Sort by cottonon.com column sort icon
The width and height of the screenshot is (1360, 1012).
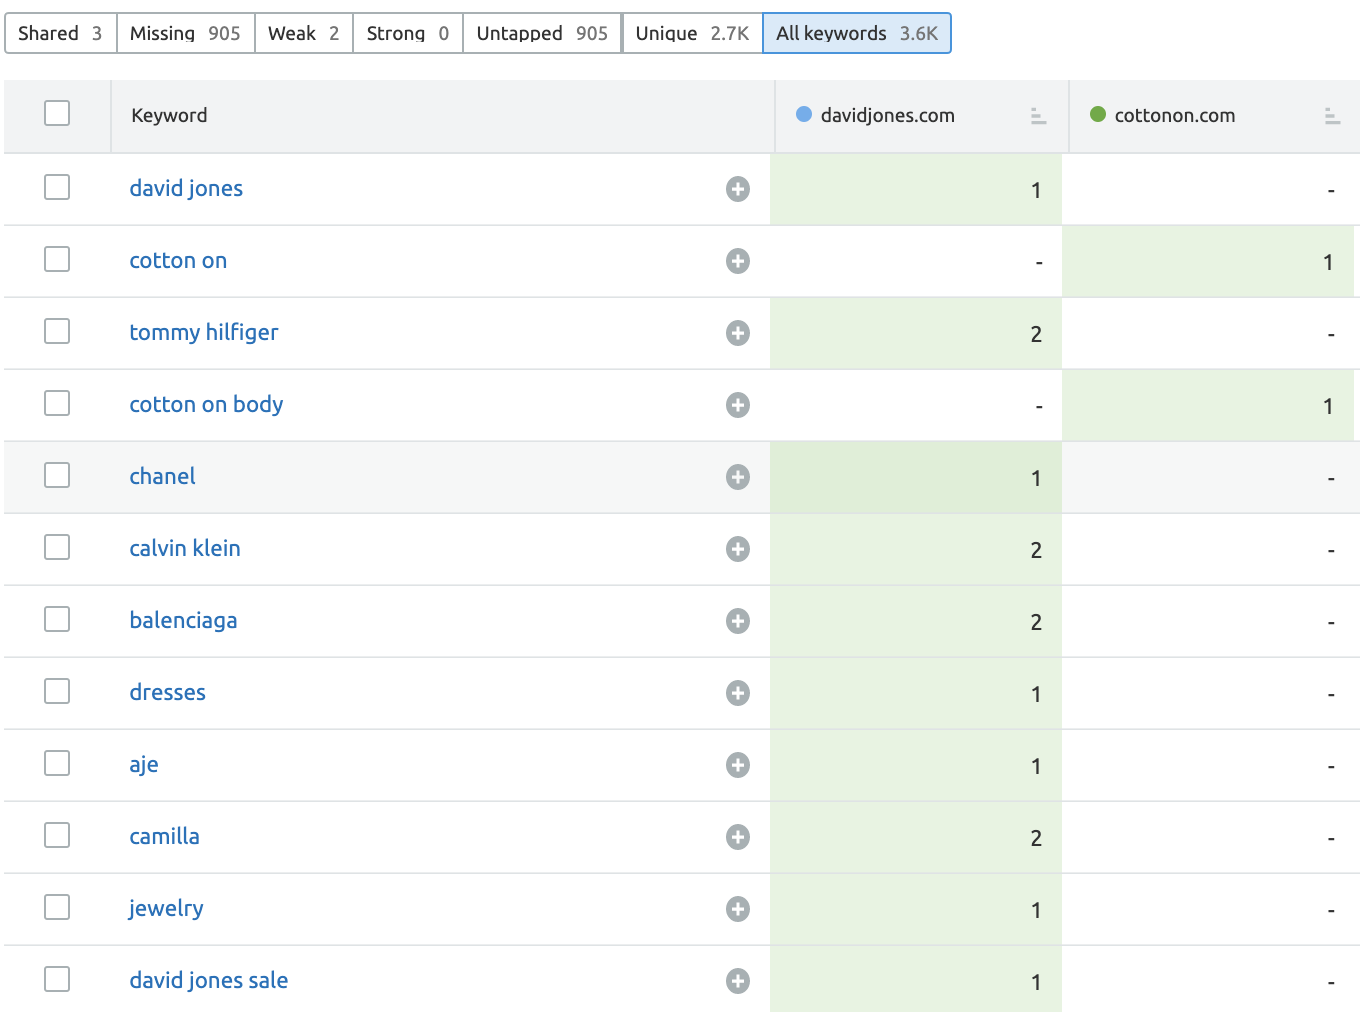1332,116
